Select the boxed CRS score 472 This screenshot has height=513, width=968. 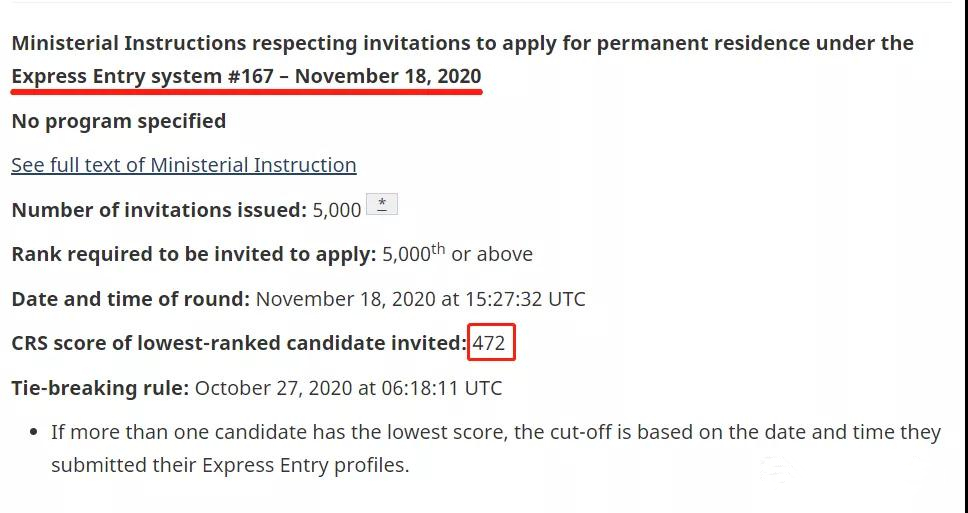pos(491,343)
